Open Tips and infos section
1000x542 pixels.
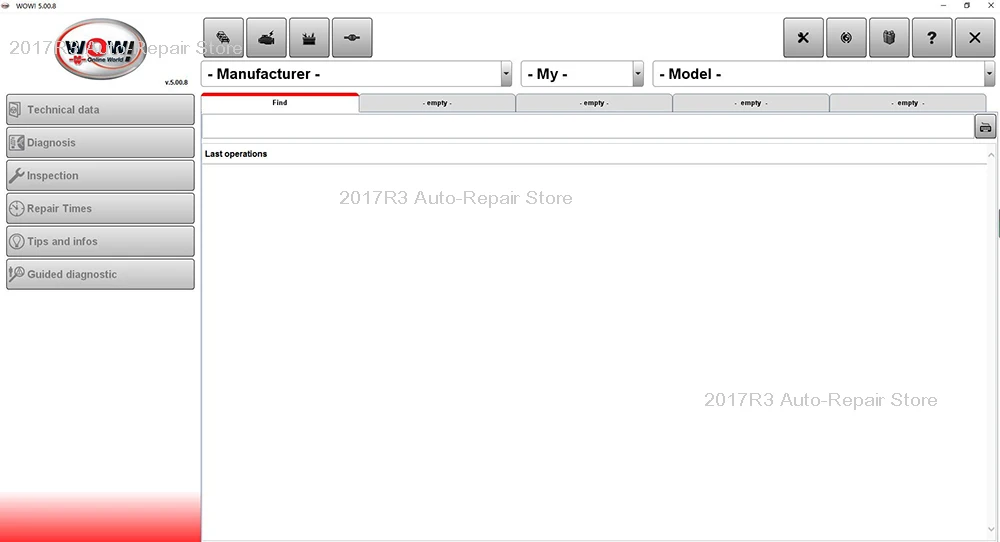tap(100, 242)
